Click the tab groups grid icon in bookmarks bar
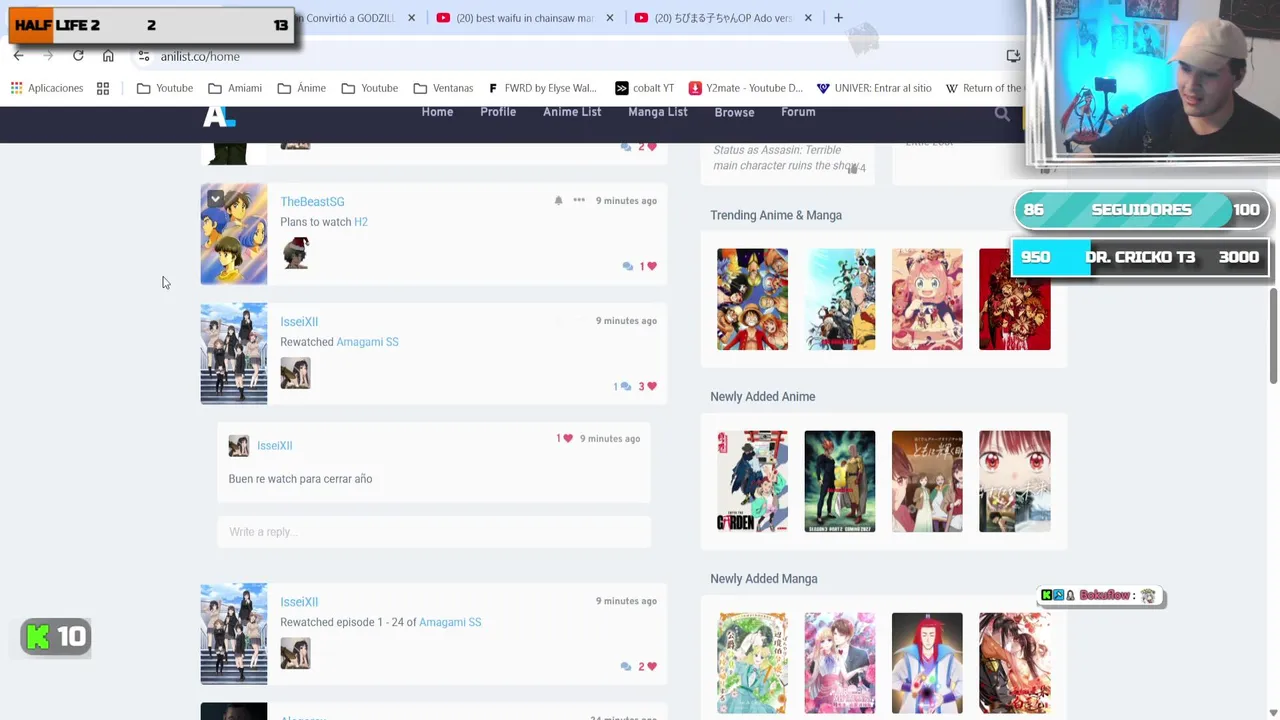 coord(103,88)
